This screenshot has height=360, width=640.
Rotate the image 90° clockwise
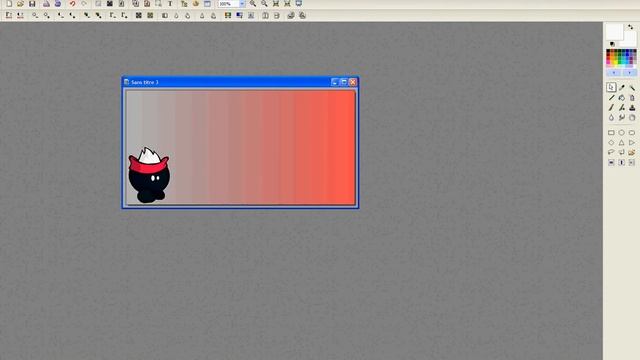pyautogui.click(x=302, y=16)
